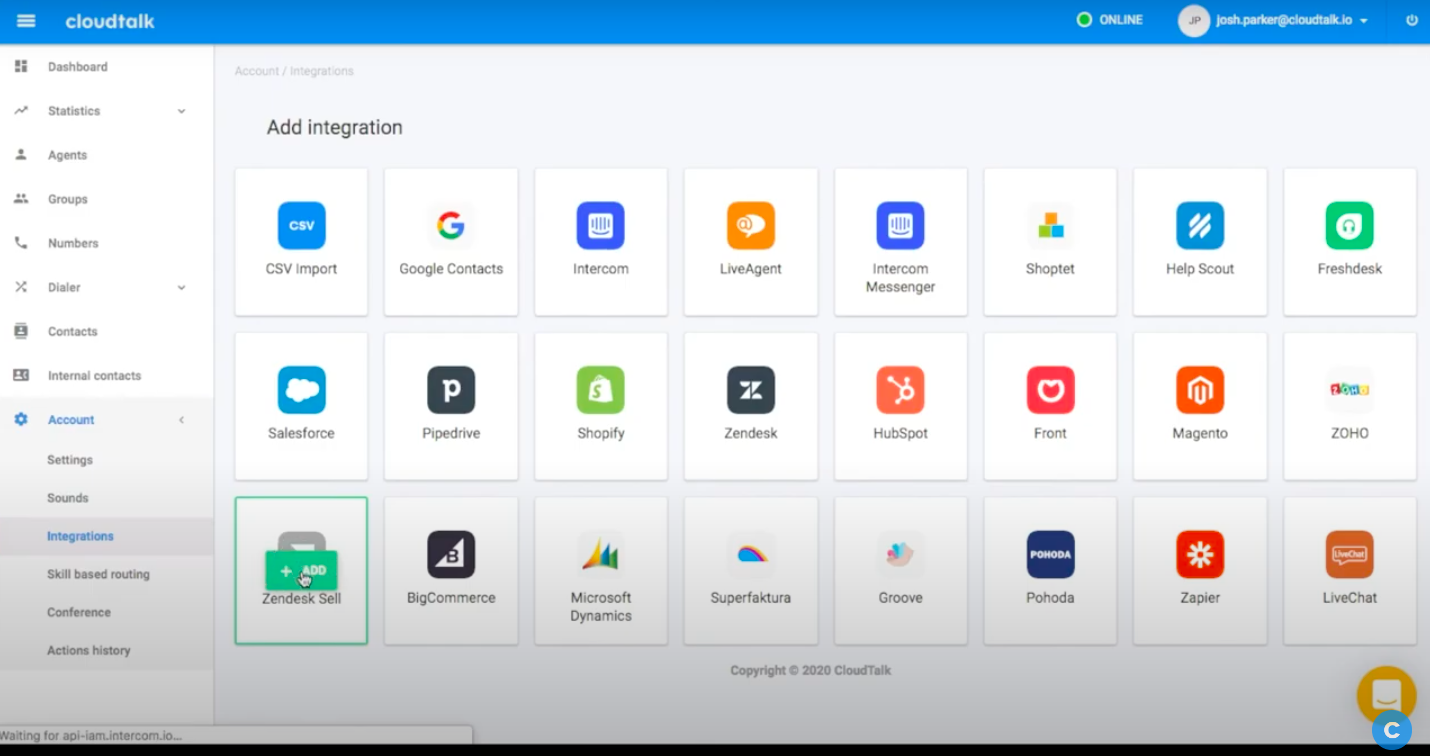Pick the Front integration icon
The image size is (1430, 756).
click(1051, 390)
